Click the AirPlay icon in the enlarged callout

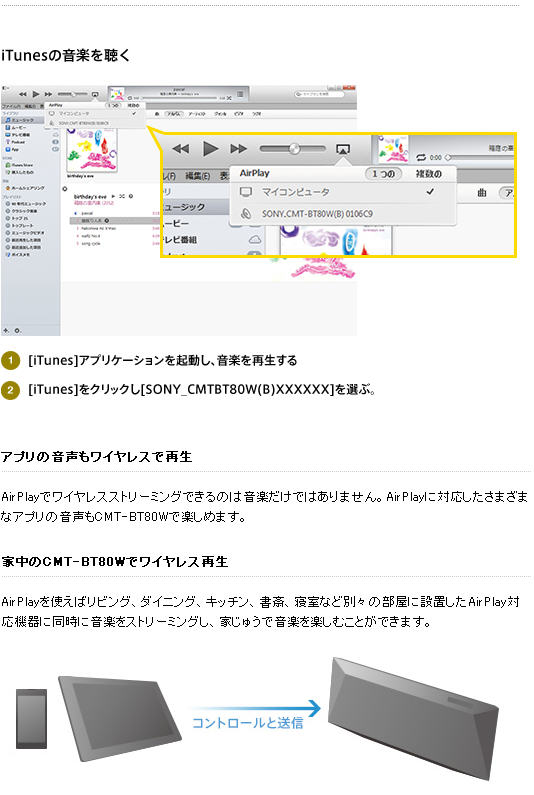click(343, 149)
